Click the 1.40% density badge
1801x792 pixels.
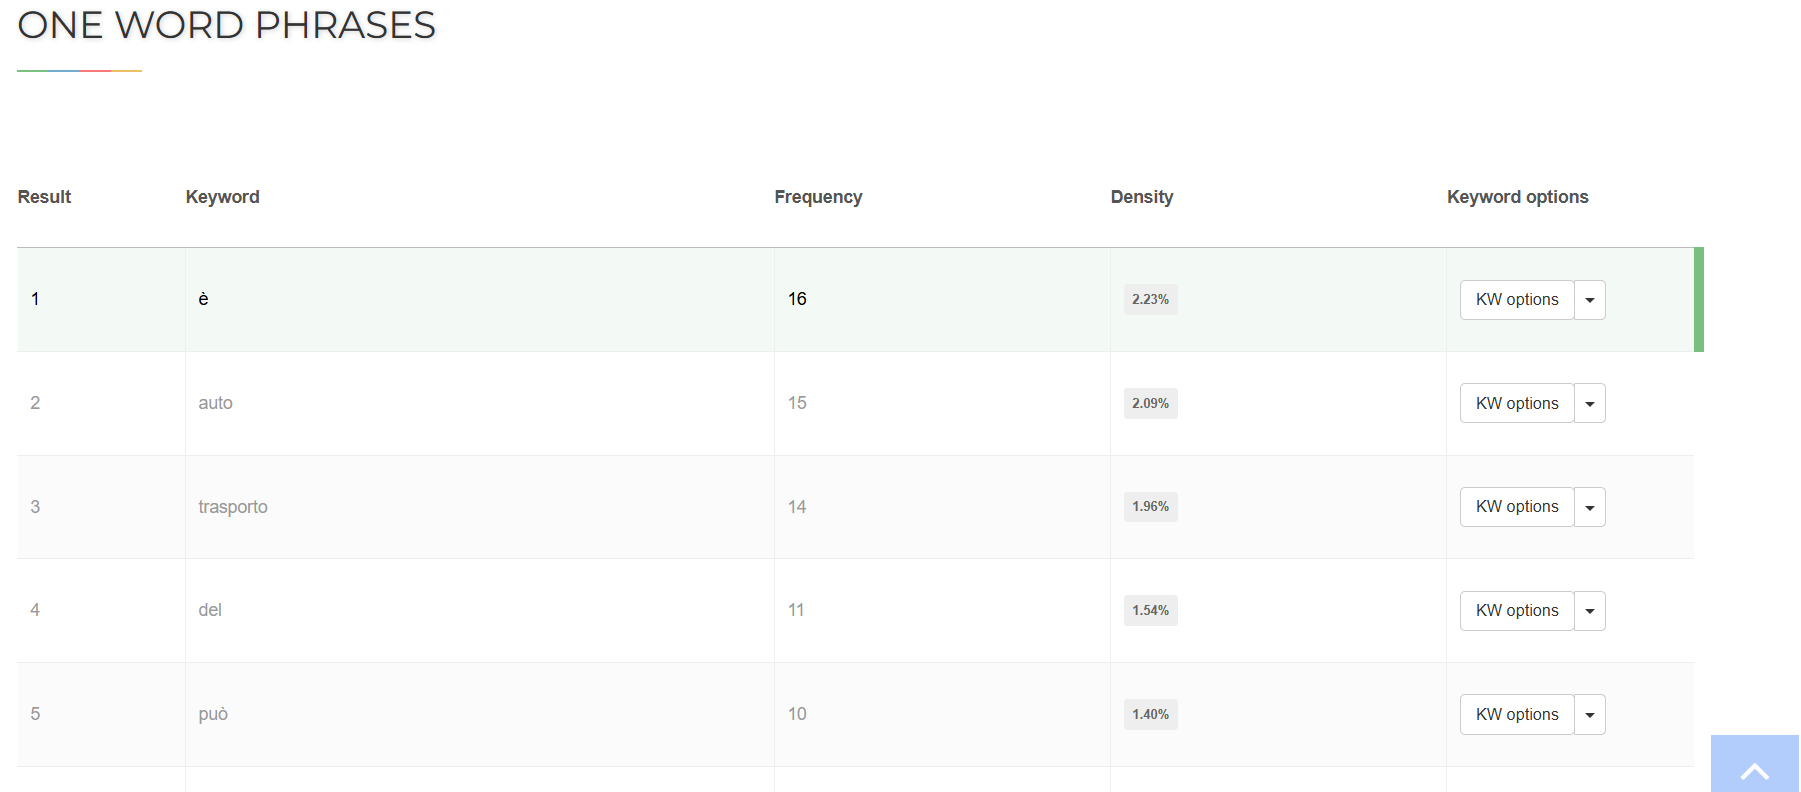[x=1150, y=715]
